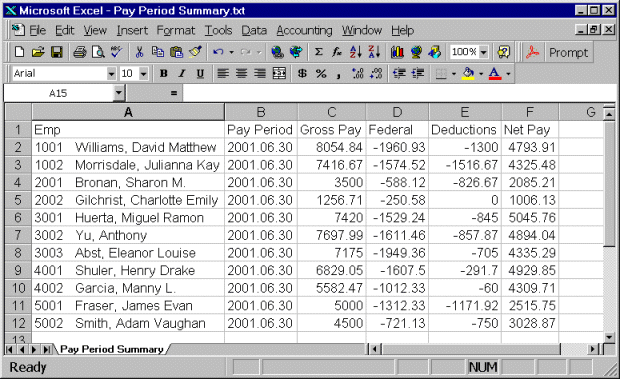
Task: Toggle Bold formatting button
Action: tap(163, 74)
